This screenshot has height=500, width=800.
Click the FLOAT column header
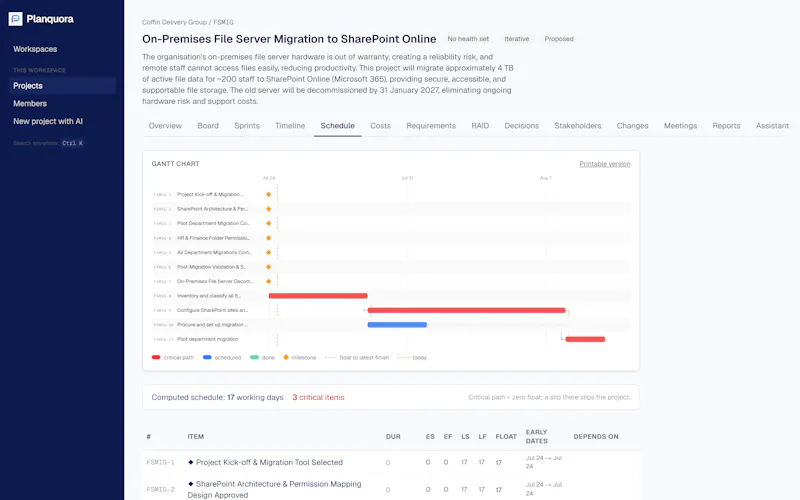click(506, 437)
